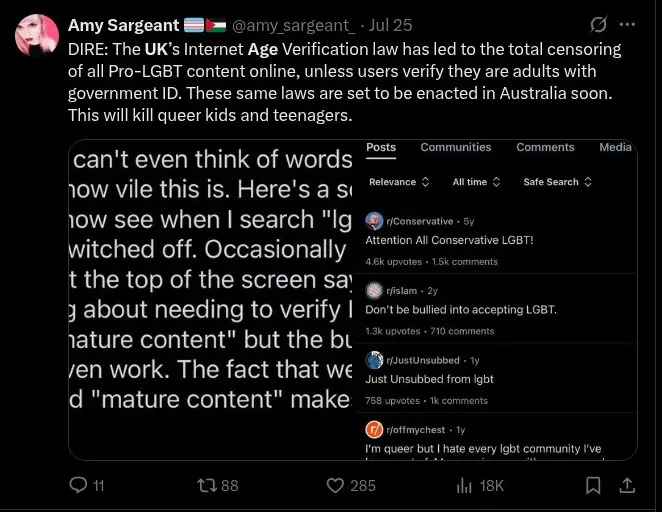Expand the Safe Search dropdown

(557, 182)
